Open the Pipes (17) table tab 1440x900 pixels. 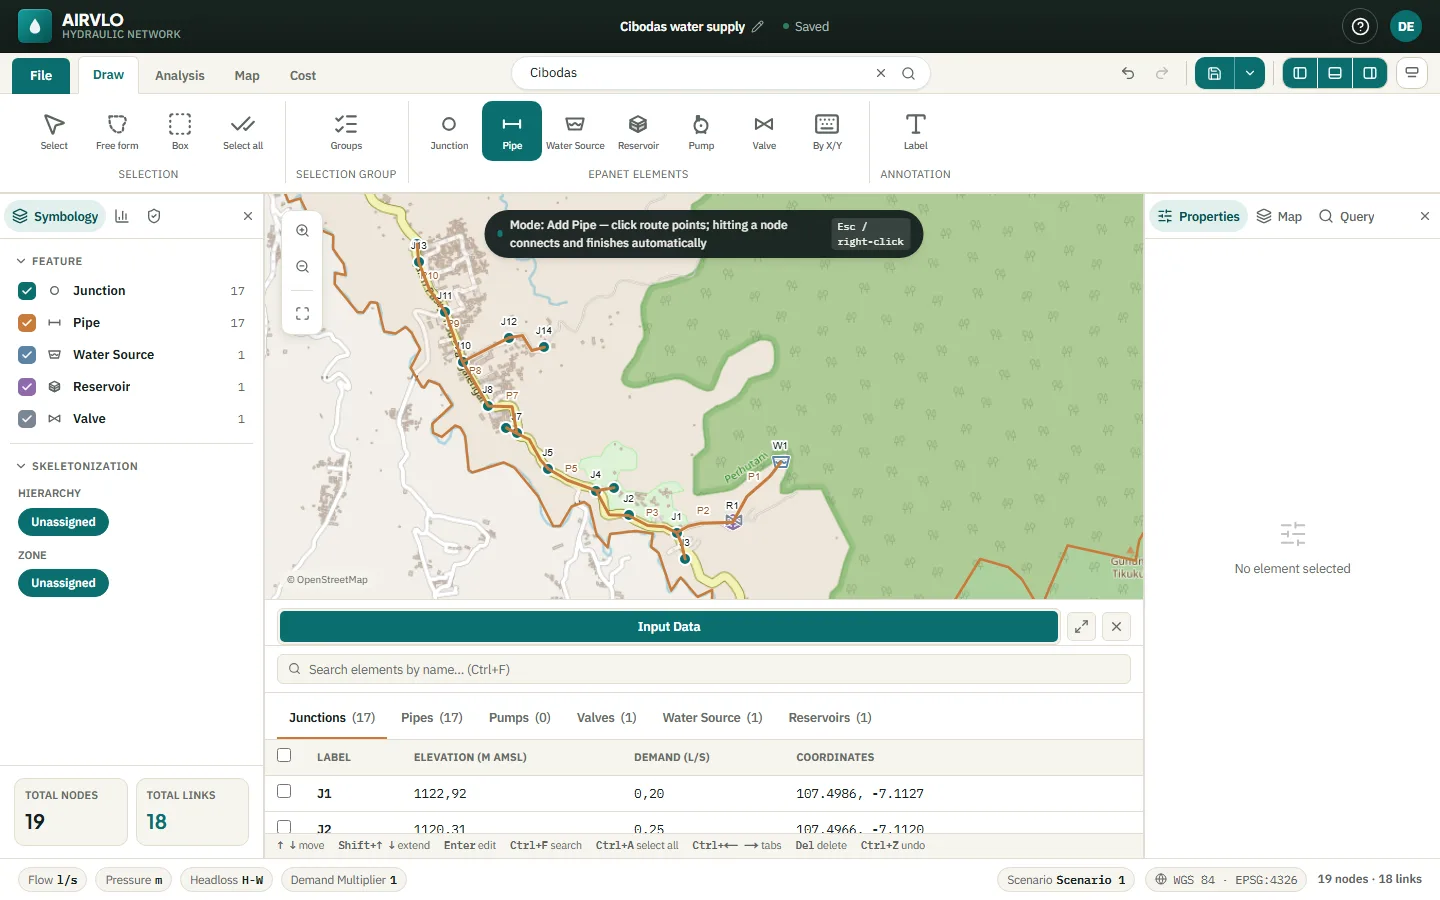432,718
